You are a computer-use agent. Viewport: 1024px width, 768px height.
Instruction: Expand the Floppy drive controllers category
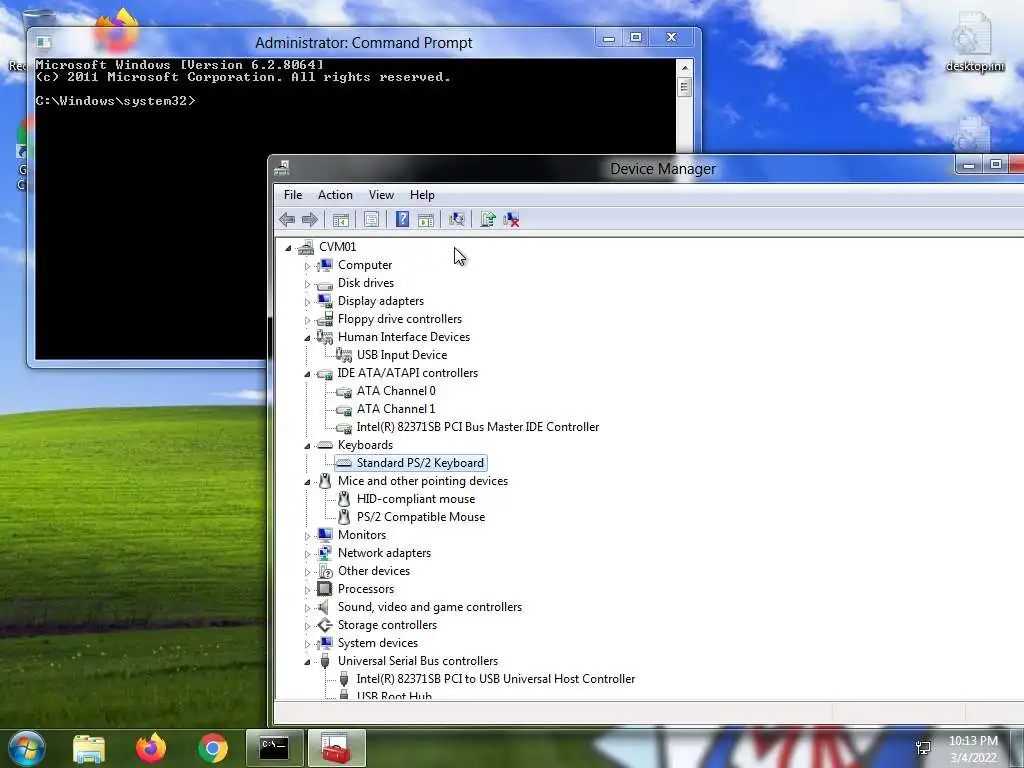click(x=307, y=320)
